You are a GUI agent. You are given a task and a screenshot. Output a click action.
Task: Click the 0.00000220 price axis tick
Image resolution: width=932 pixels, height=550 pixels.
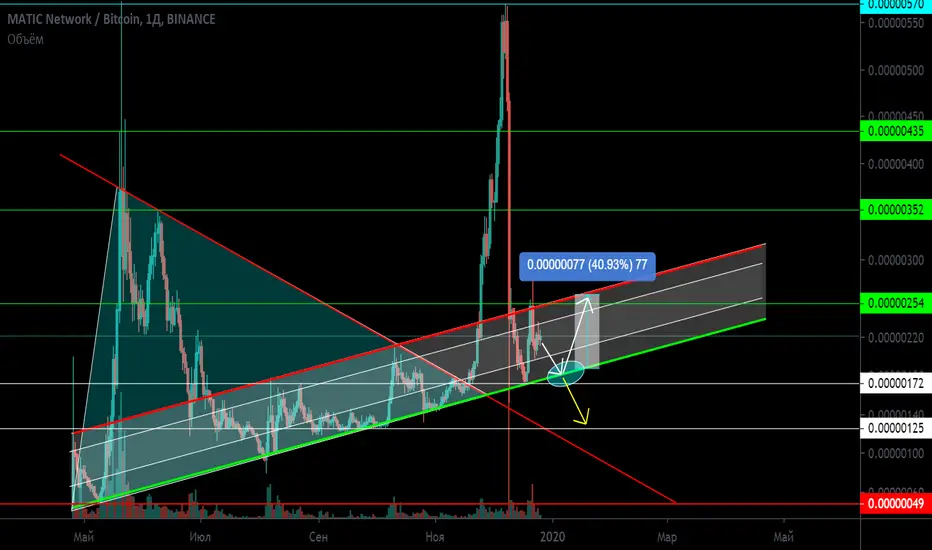coord(896,337)
